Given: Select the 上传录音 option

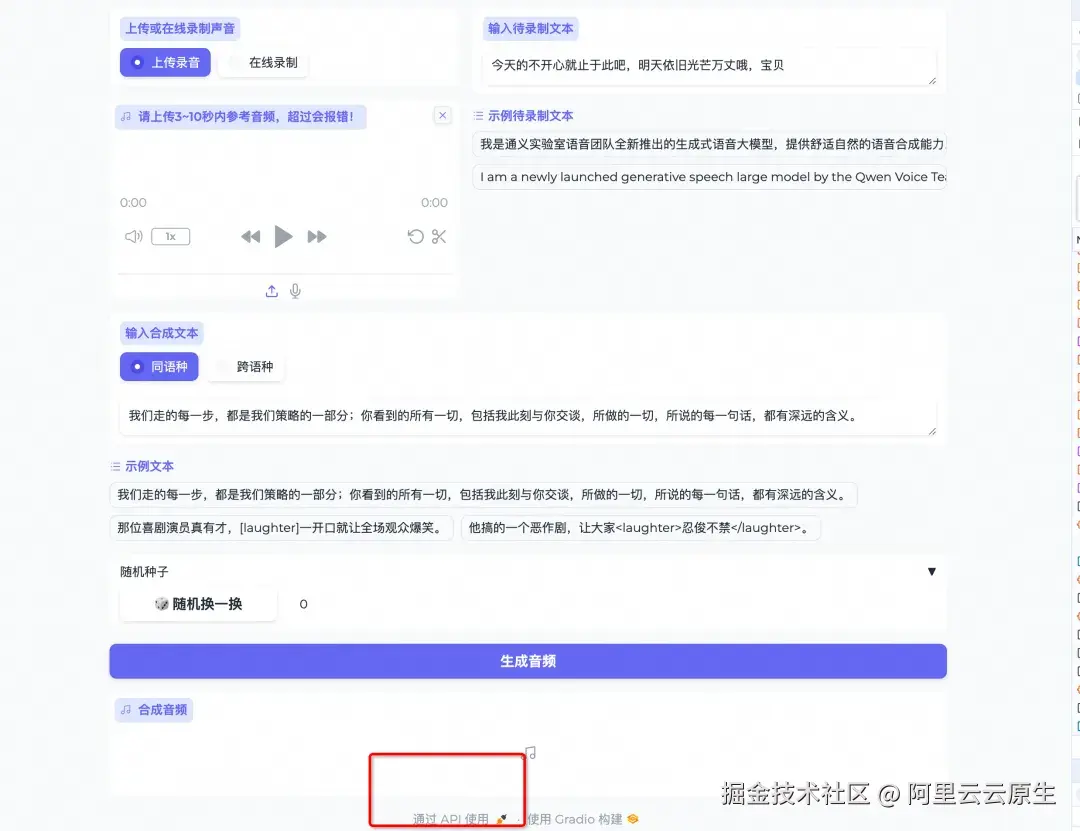Looking at the screenshot, I should [164, 62].
